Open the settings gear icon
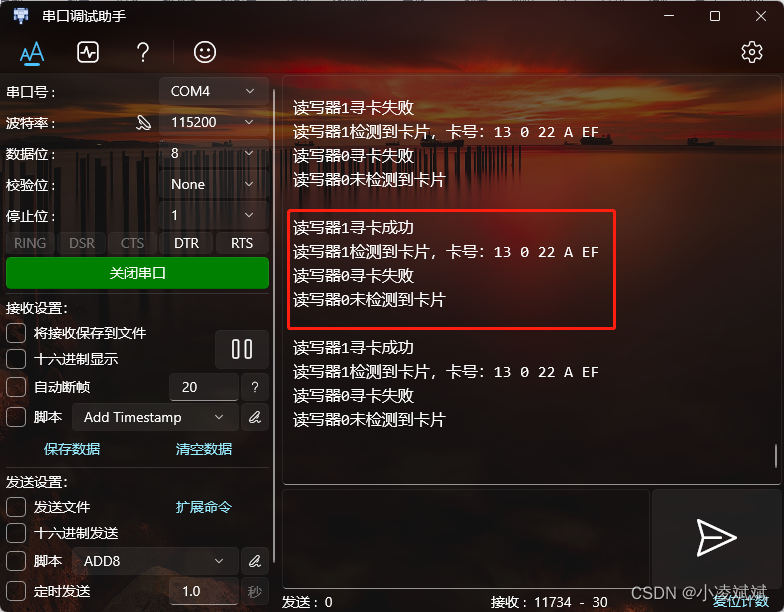The width and height of the screenshot is (784, 612). tap(752, 52)
